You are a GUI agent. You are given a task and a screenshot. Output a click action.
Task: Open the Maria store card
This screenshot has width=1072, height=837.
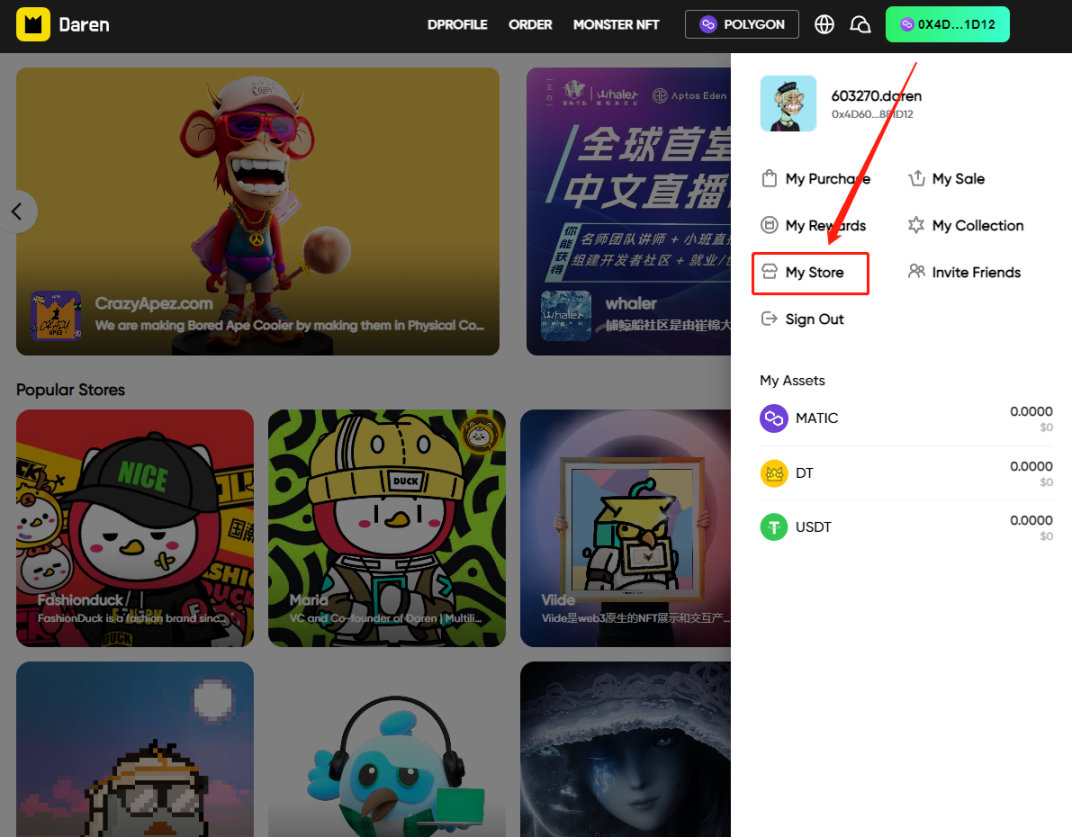386,527
